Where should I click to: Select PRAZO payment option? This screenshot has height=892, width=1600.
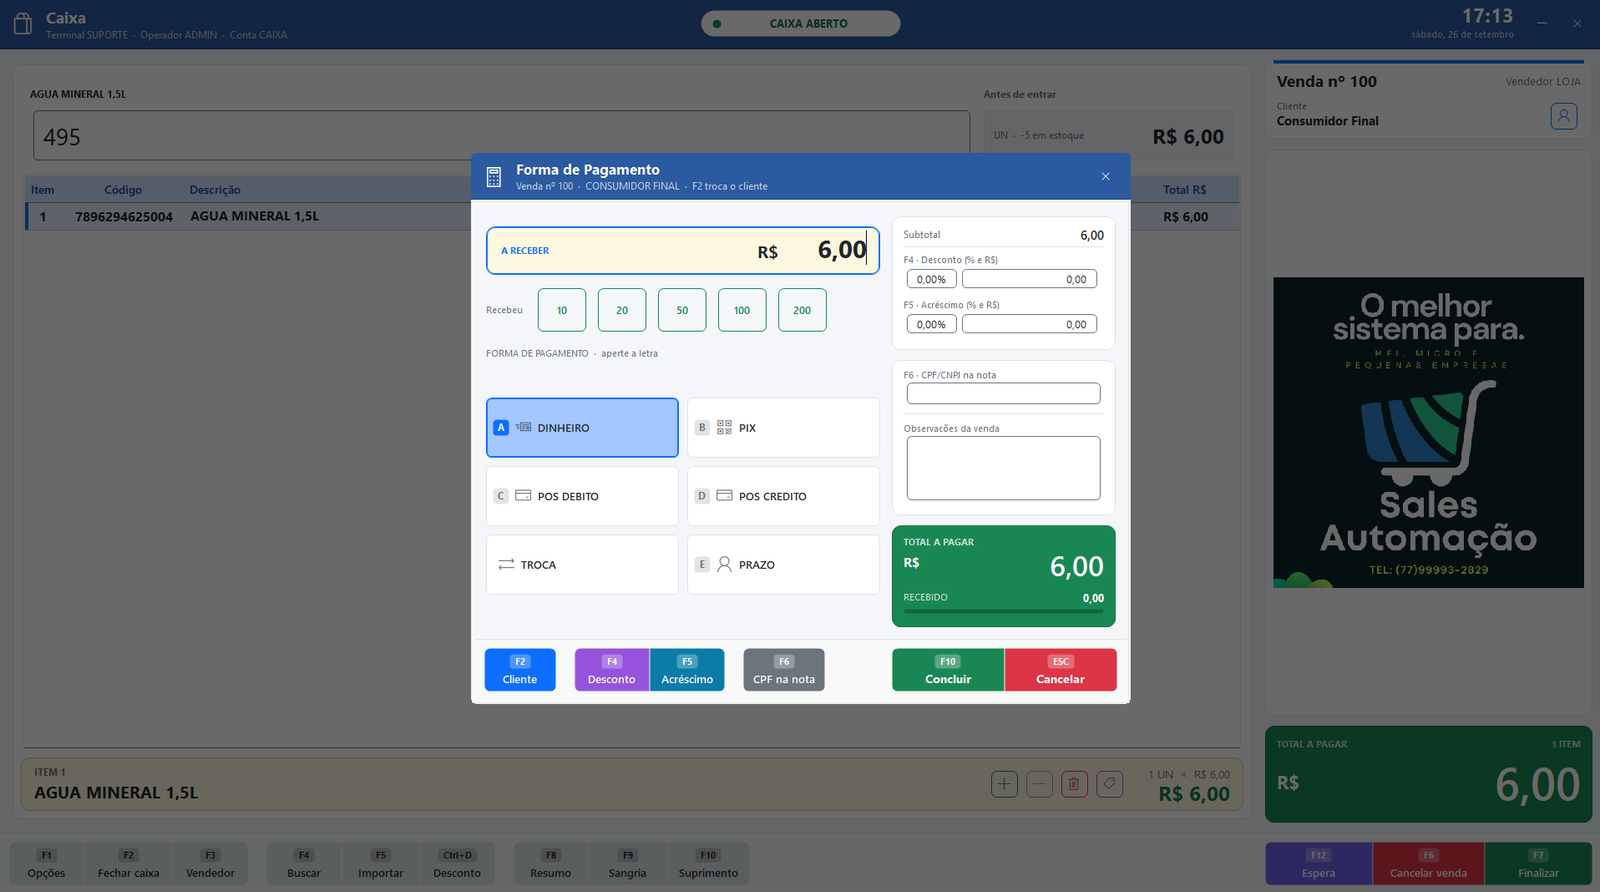pyautogui.click(x=783, y=565)
